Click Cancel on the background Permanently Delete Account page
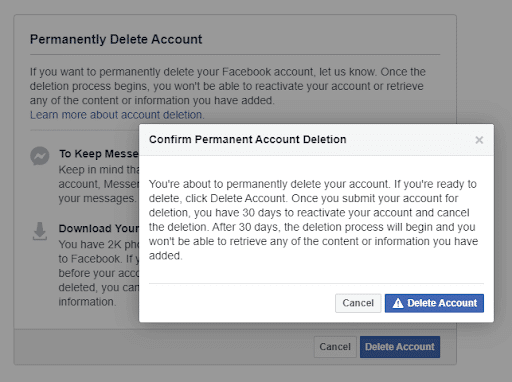 point(335,347)
